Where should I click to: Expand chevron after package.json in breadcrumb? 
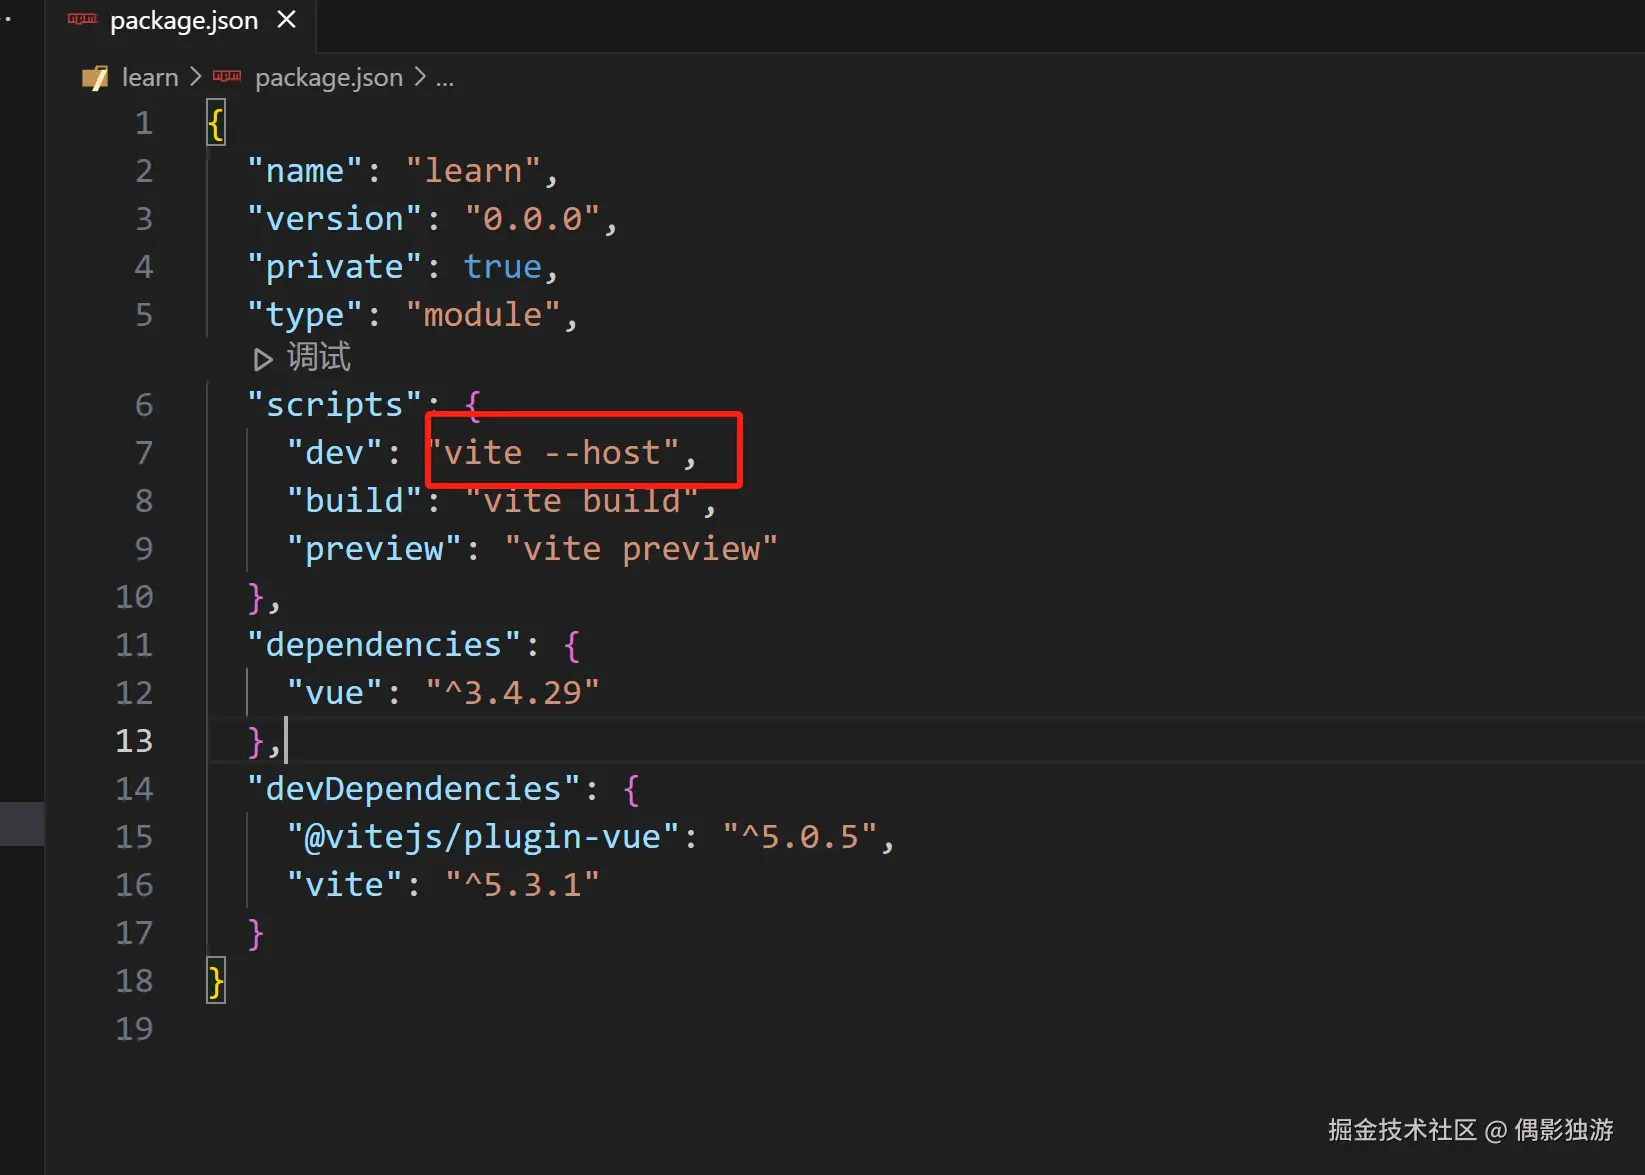click(420, 77)
